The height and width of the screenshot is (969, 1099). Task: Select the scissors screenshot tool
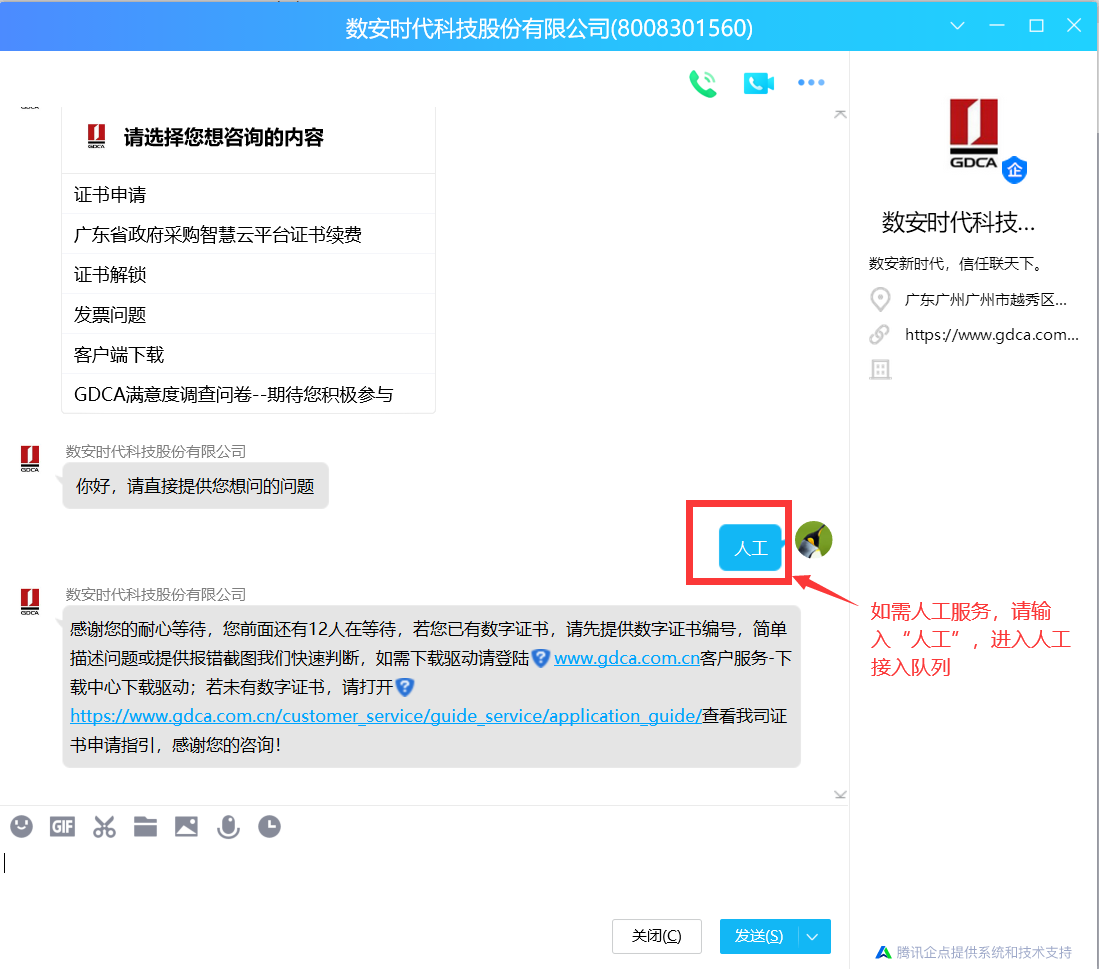(104, 827)
